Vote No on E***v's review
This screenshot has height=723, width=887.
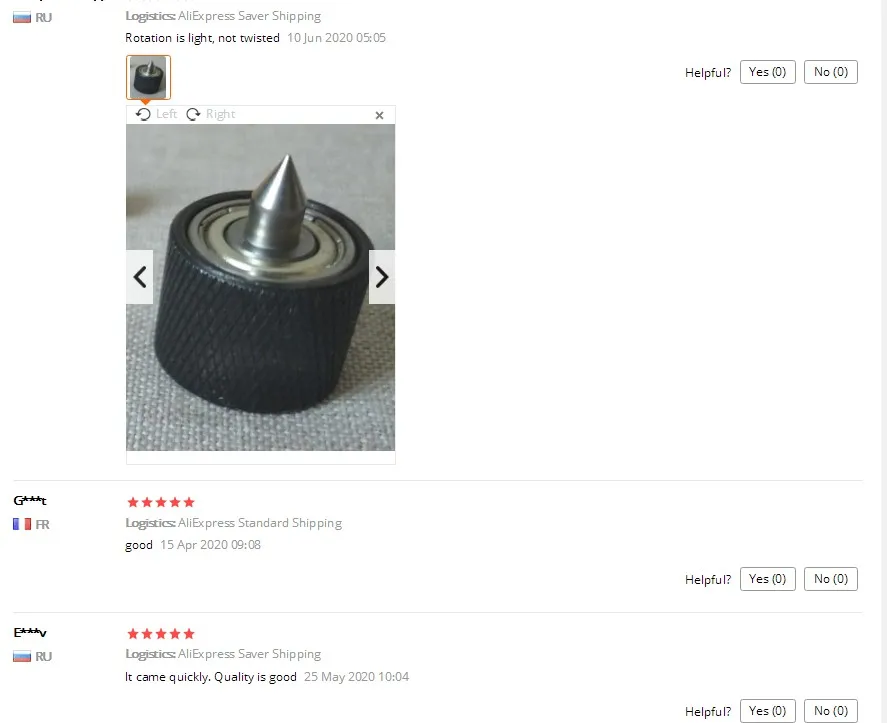tap(831, 711)
